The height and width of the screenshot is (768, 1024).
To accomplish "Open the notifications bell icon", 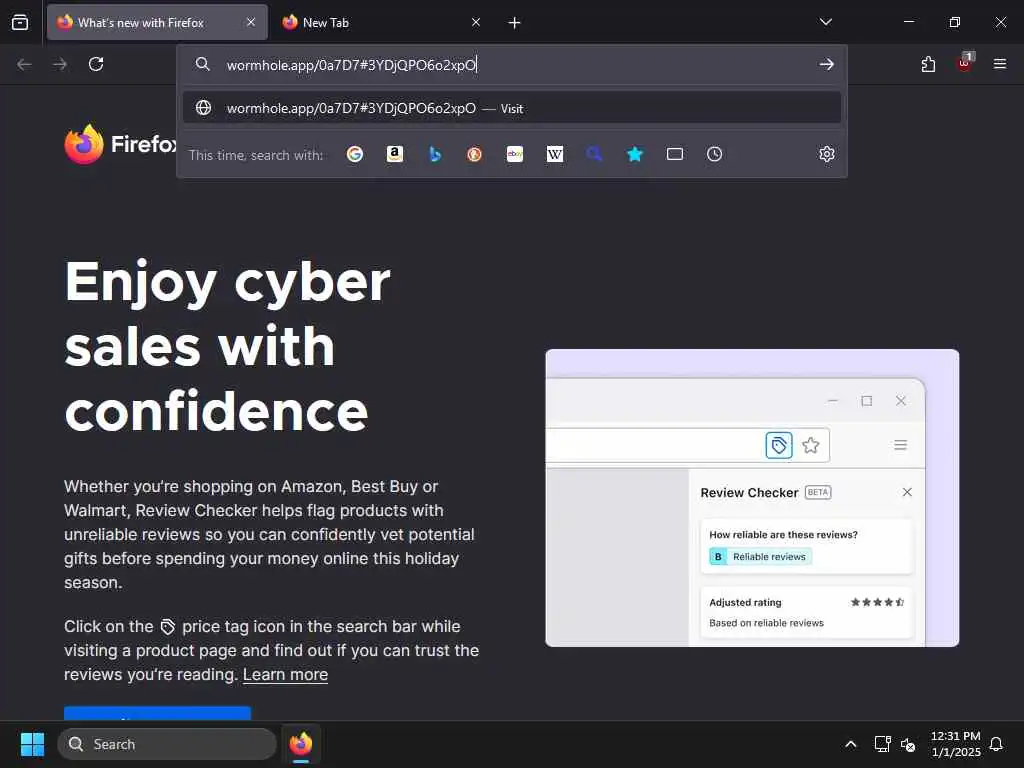I will pos(996,744).
